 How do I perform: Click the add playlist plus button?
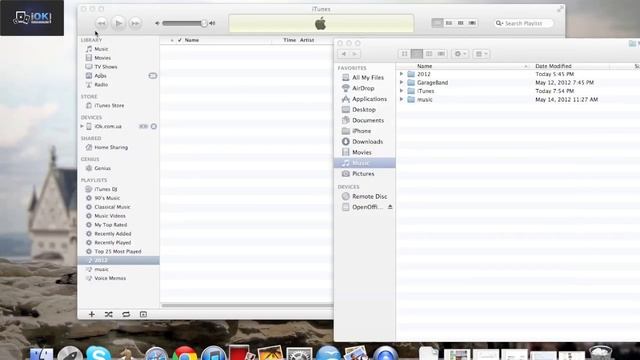click(x=91, y=314)
